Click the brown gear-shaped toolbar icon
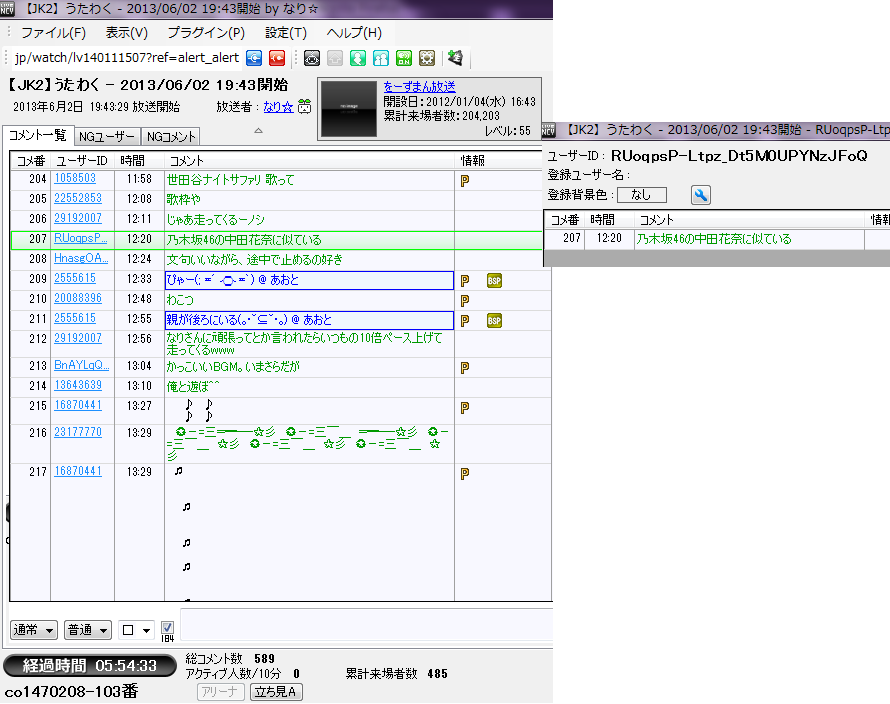 (x=427, y=58)
